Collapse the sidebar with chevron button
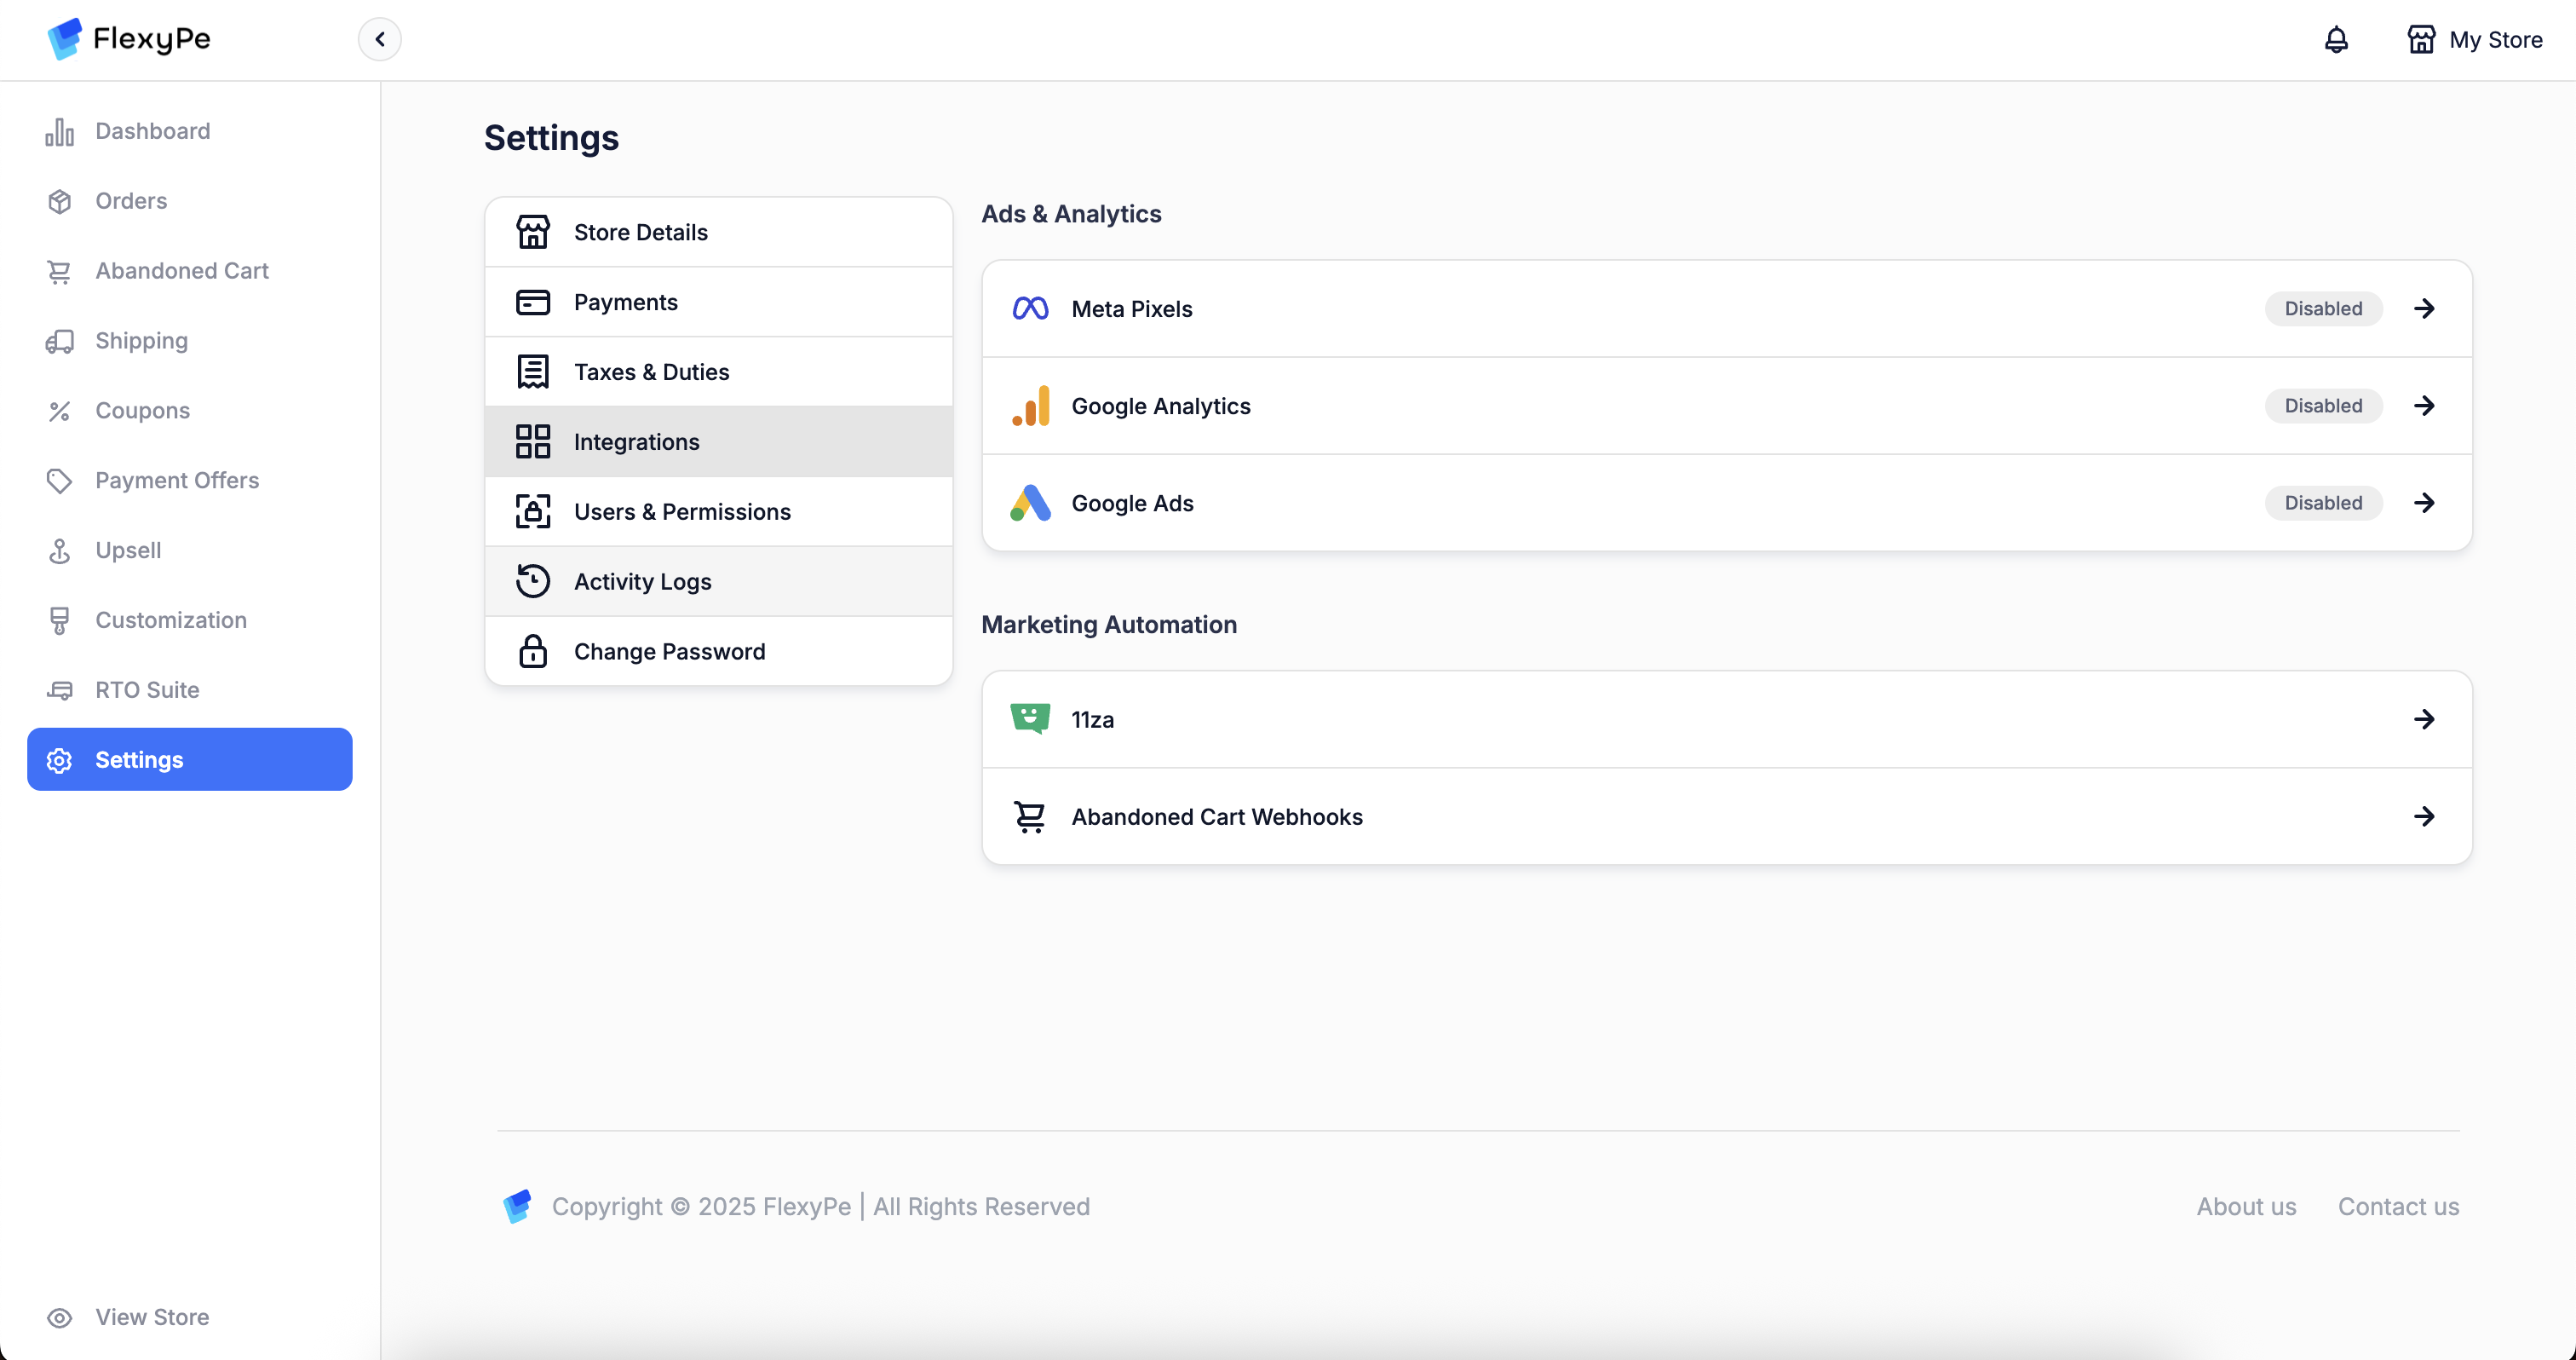 380,40
